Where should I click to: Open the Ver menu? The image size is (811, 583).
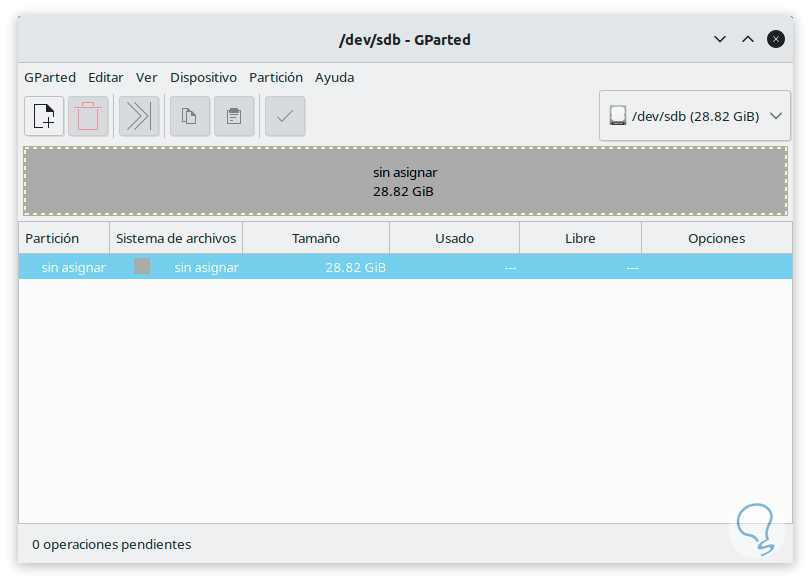coord(146,78)
